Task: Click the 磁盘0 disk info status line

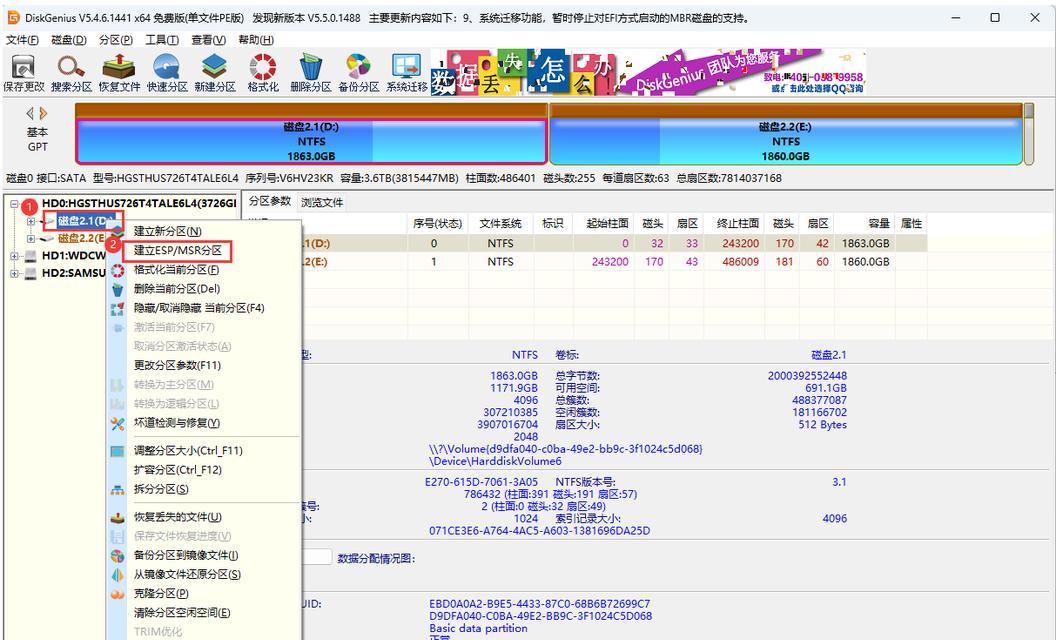Action: 393,179
